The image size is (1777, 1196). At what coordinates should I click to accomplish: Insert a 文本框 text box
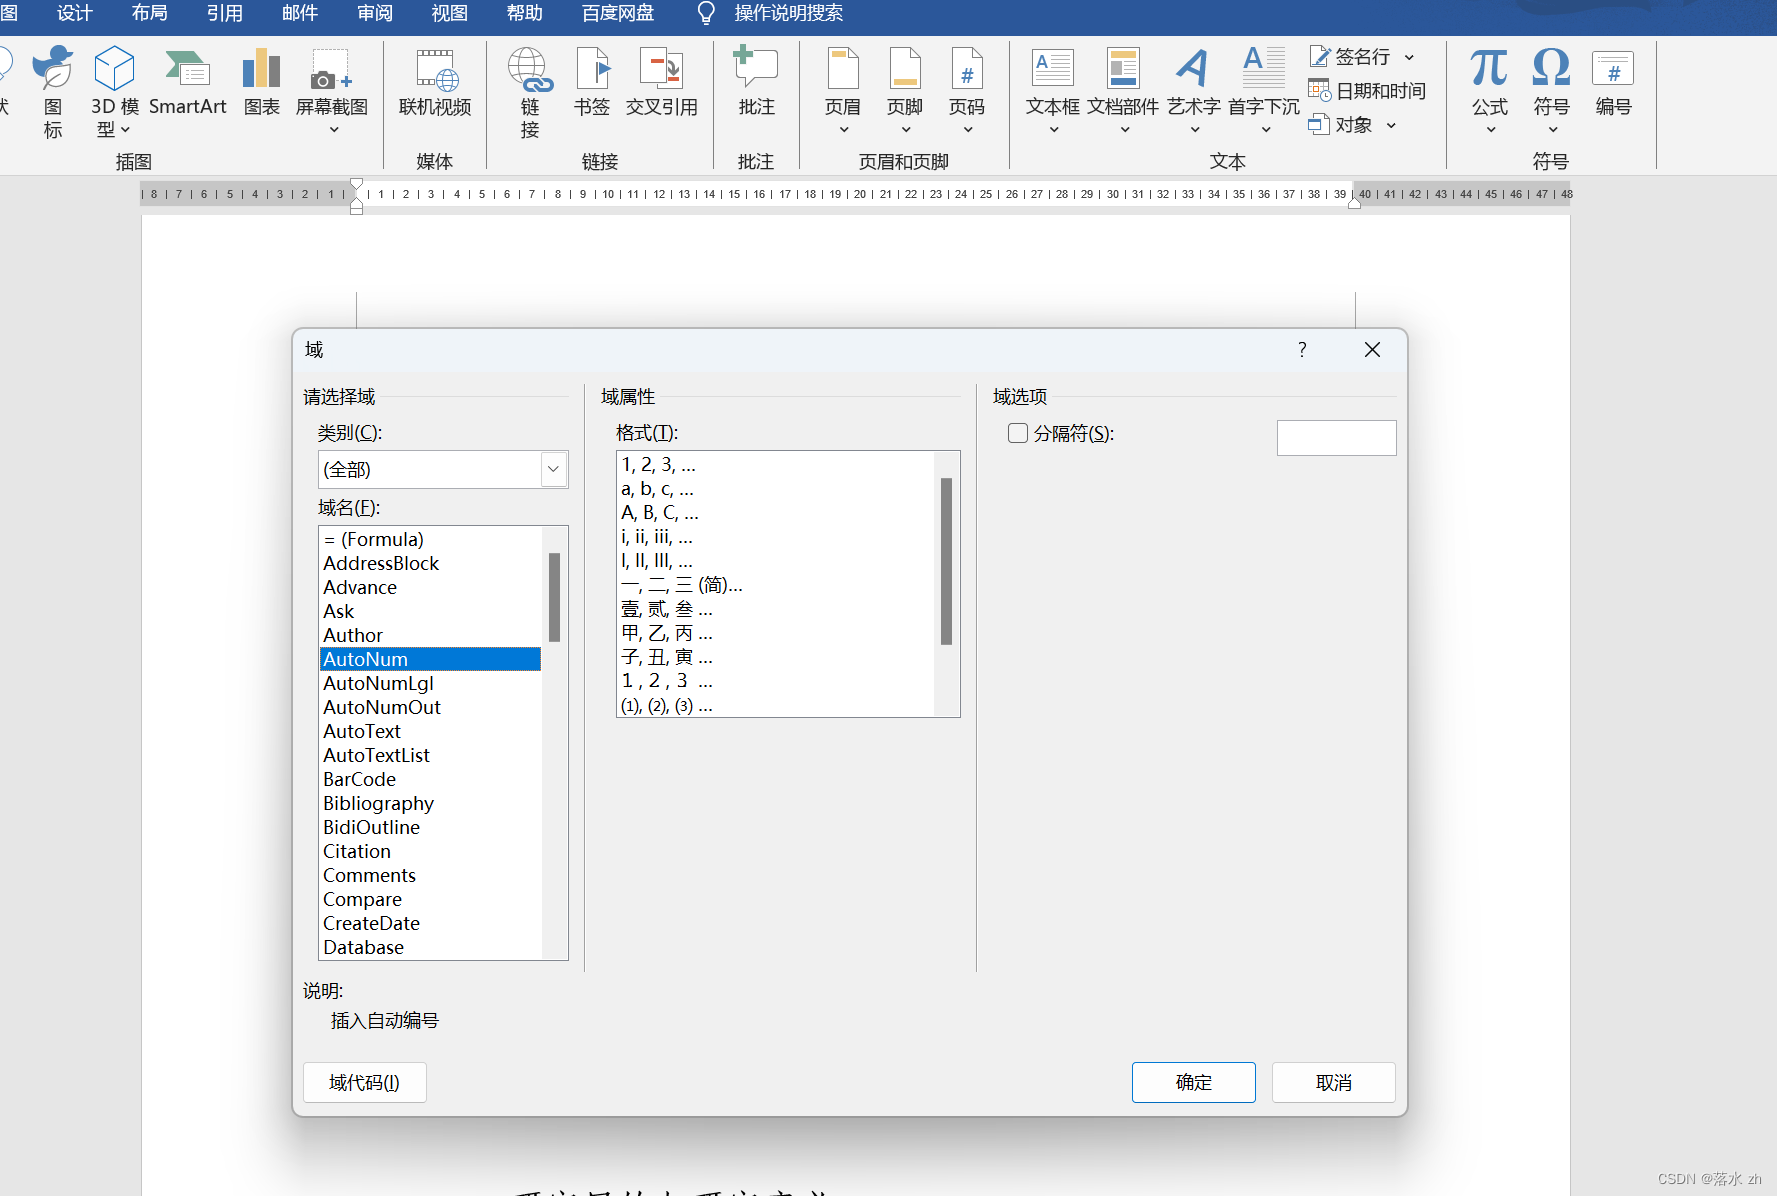[1053, 92]
